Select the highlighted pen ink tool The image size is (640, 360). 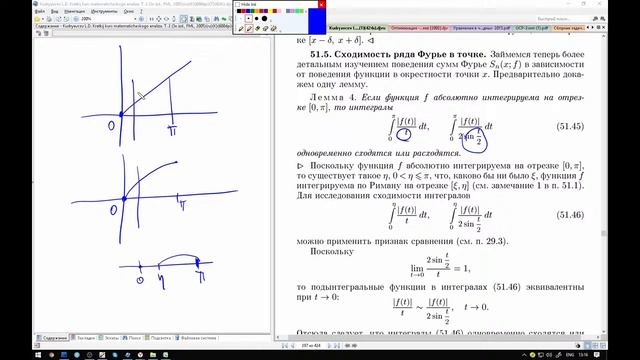coord(249,29)
